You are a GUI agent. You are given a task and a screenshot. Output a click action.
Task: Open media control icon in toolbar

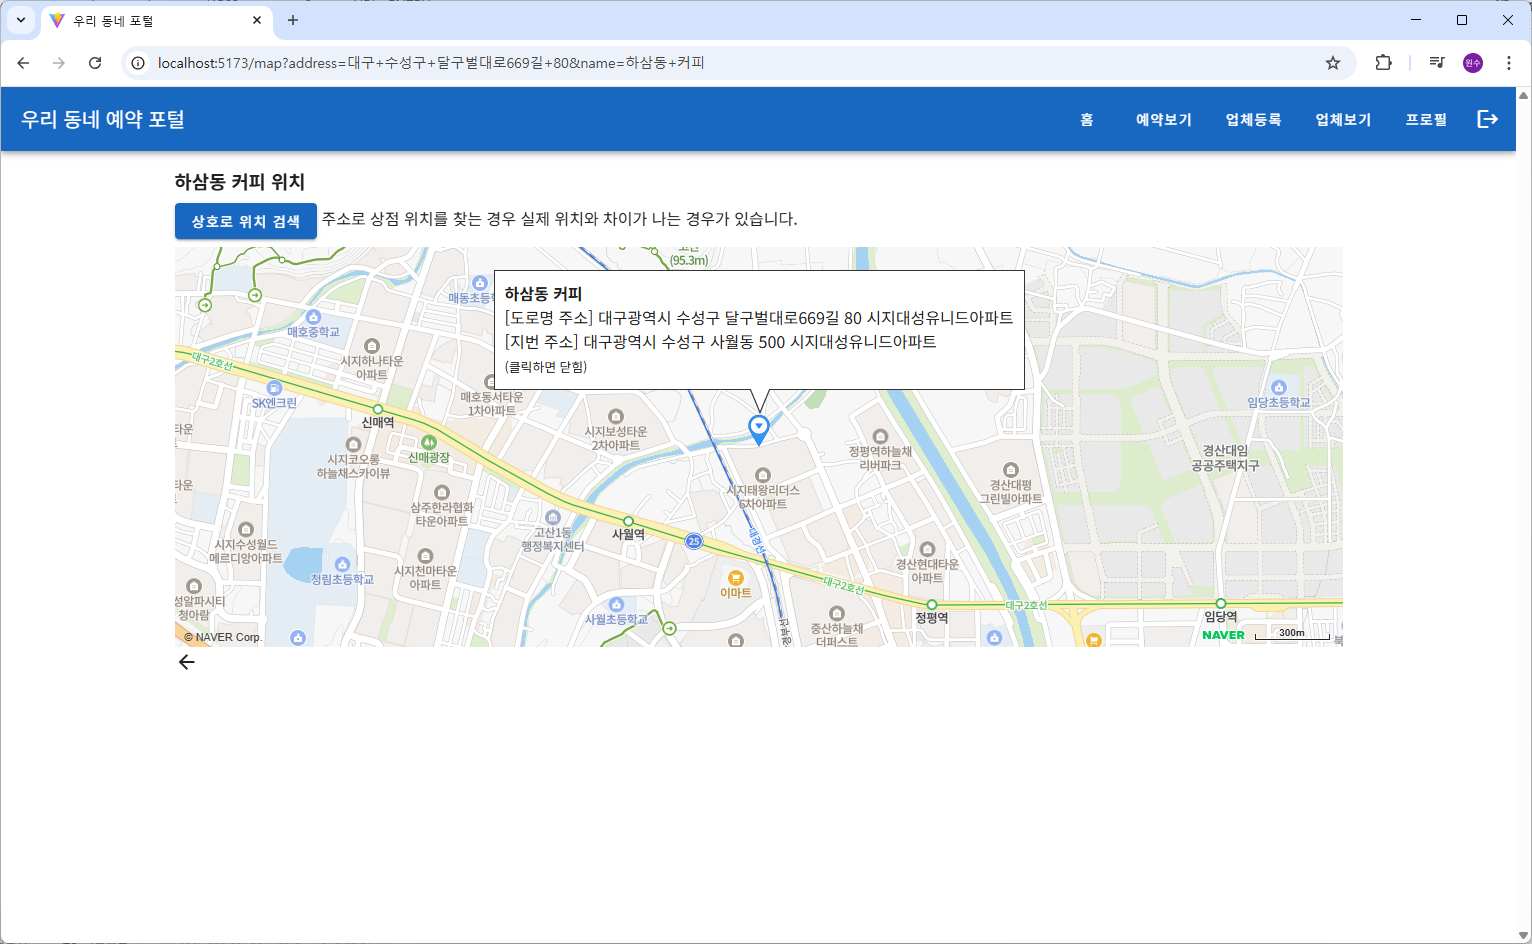point(1437,63)
